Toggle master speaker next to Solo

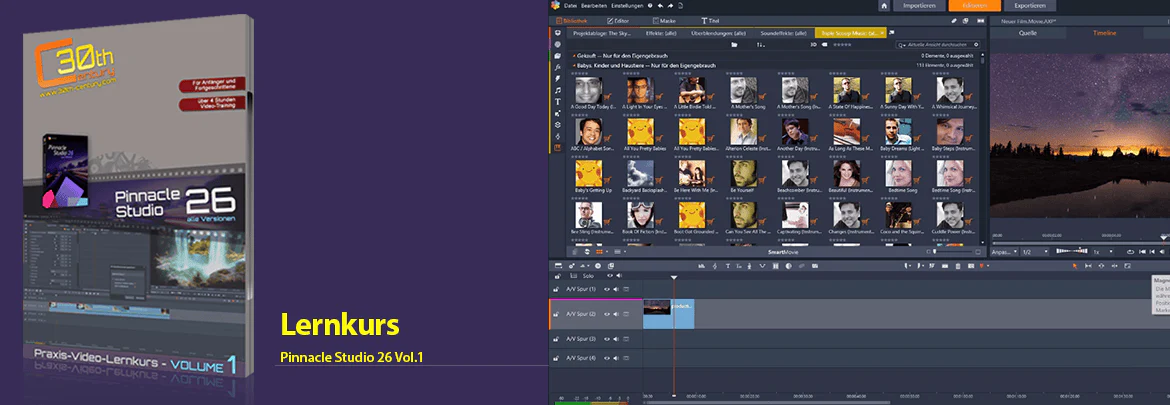(619, 276)
